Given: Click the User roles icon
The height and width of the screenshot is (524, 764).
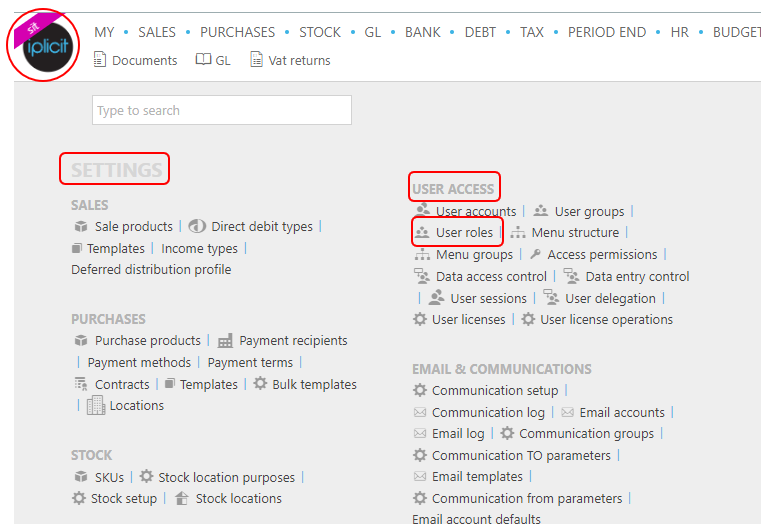Looking at the screenshot, I should click(x=422, y=233).
